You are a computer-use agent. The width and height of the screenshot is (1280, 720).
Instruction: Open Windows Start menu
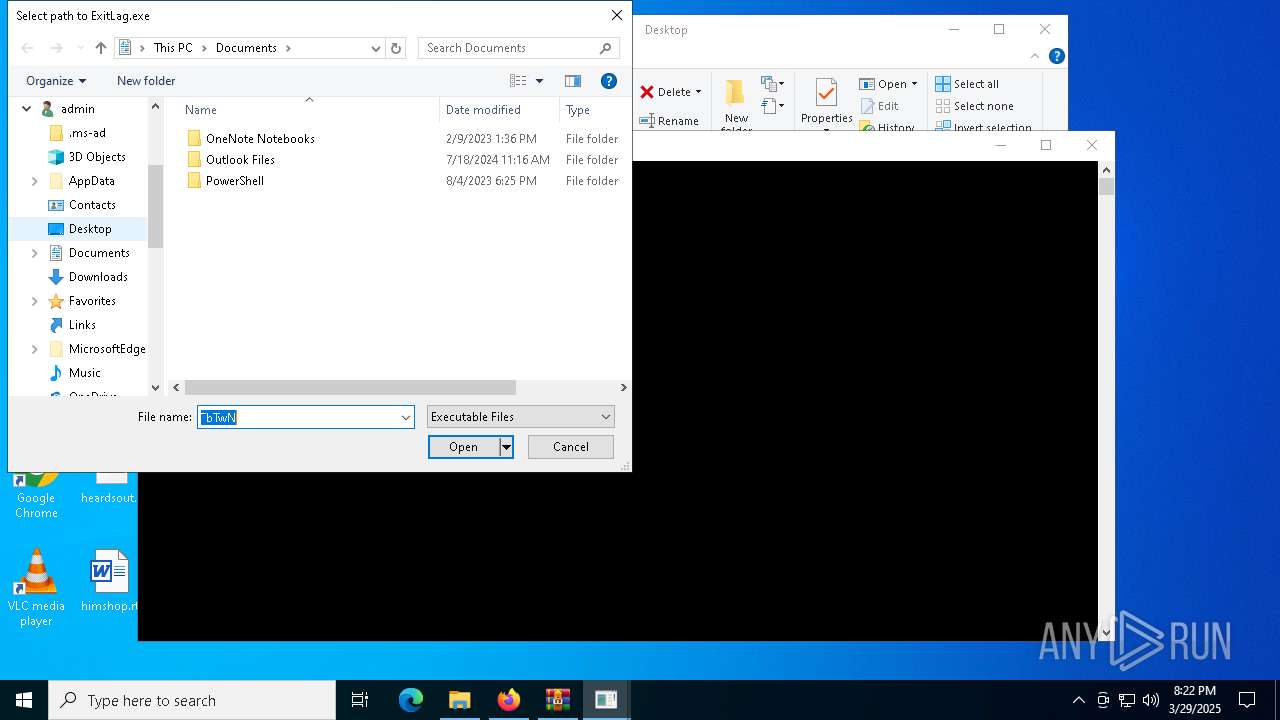tap(24, 700)
